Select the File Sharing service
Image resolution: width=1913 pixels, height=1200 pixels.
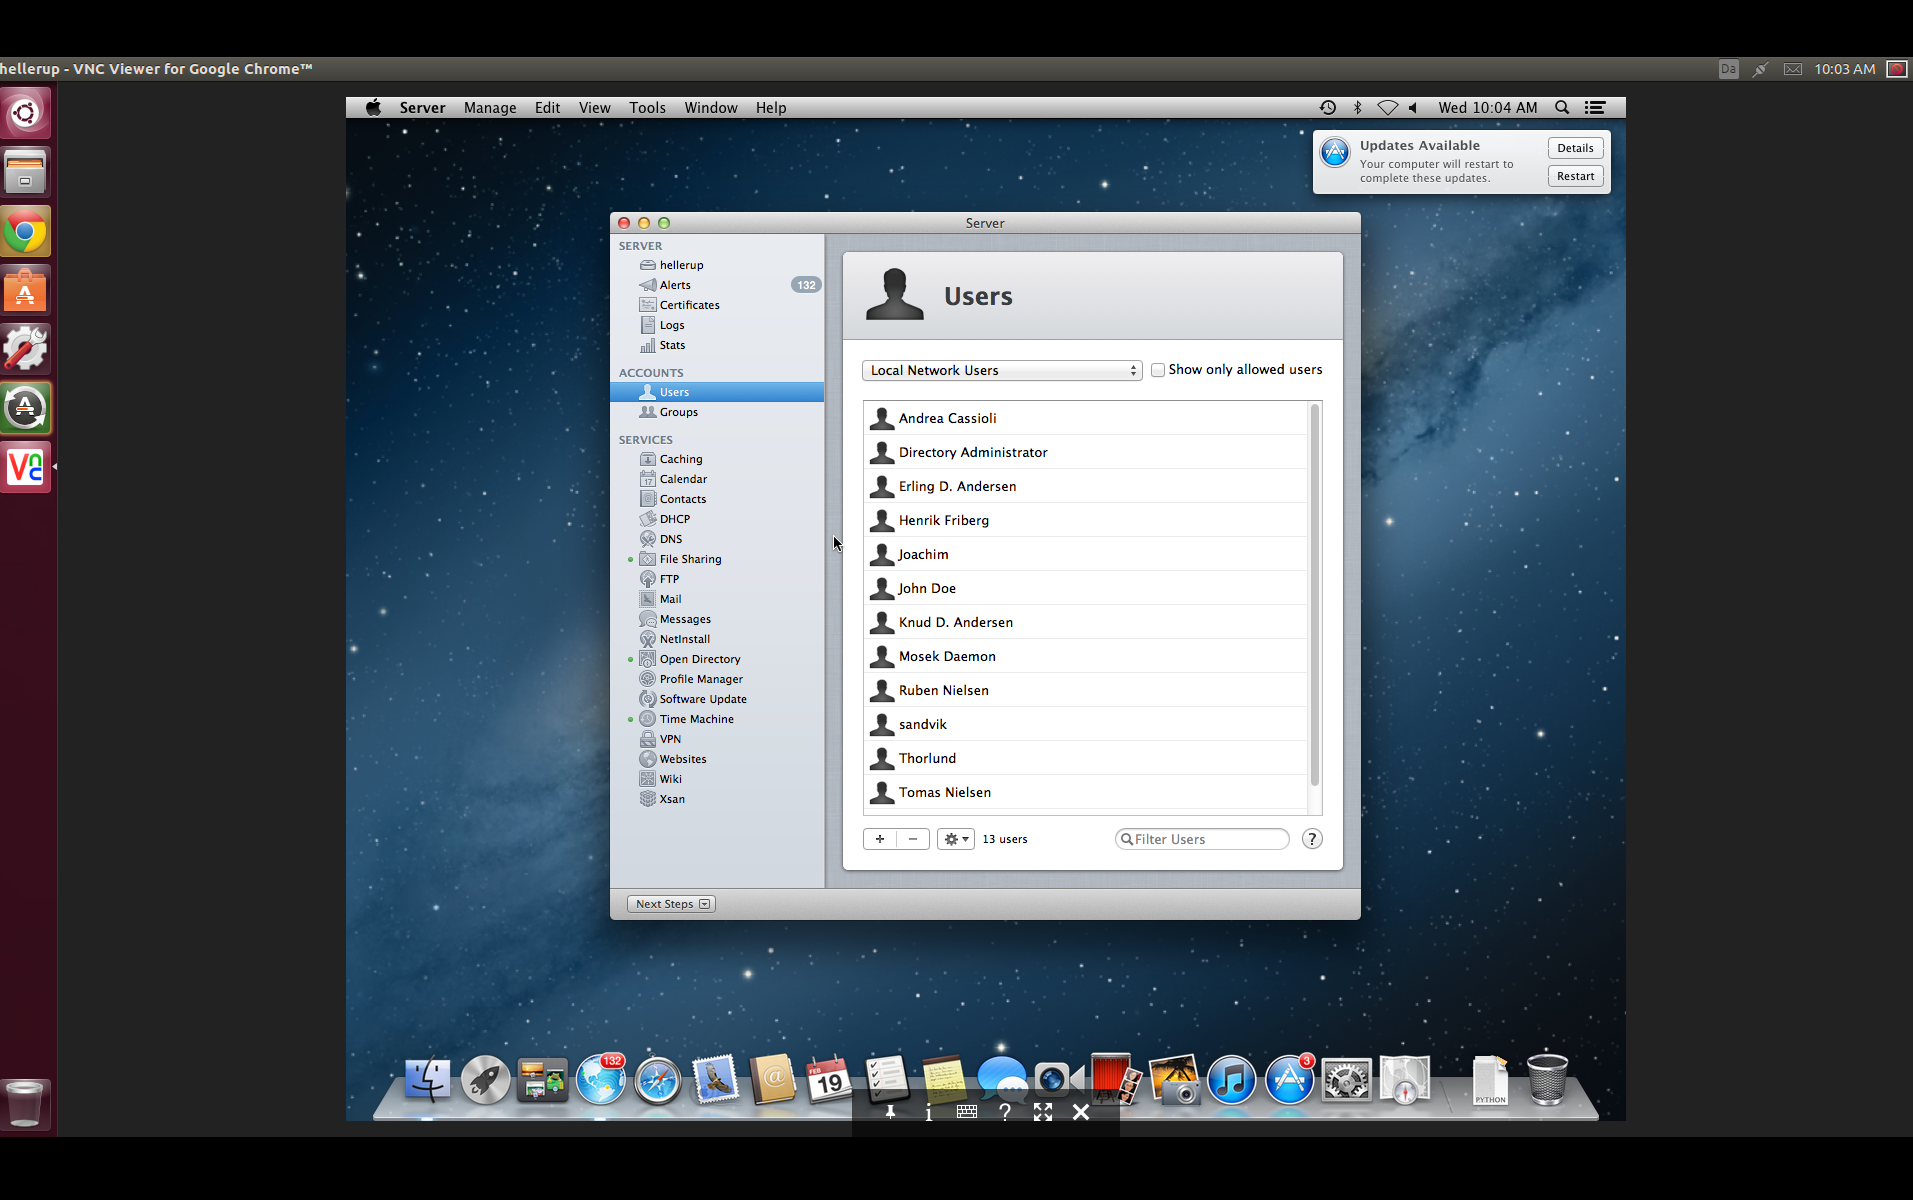(x=690, y=559)
